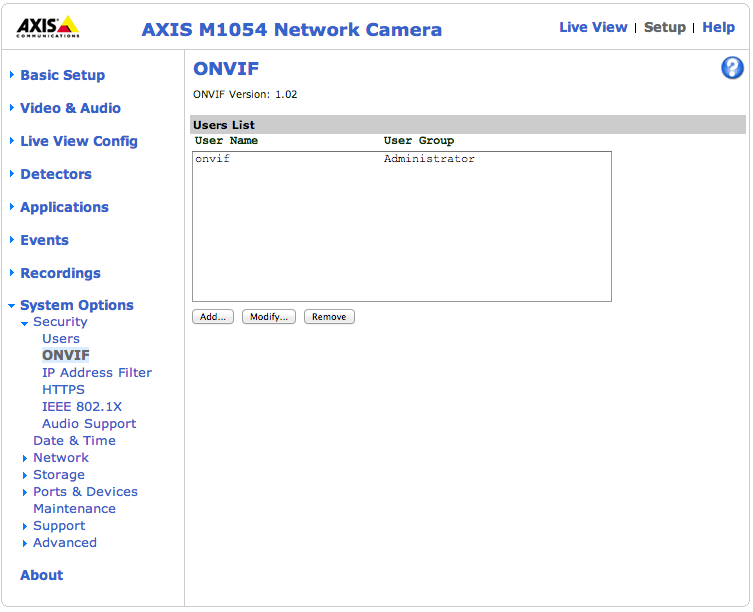Open Date & Time settings
This screenshot has width=753, height=612.
coord(74,441)
